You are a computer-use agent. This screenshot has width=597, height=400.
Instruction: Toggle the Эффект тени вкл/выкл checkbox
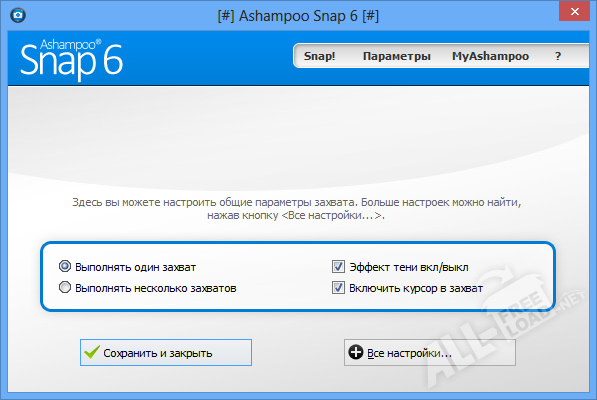(338, 266)
